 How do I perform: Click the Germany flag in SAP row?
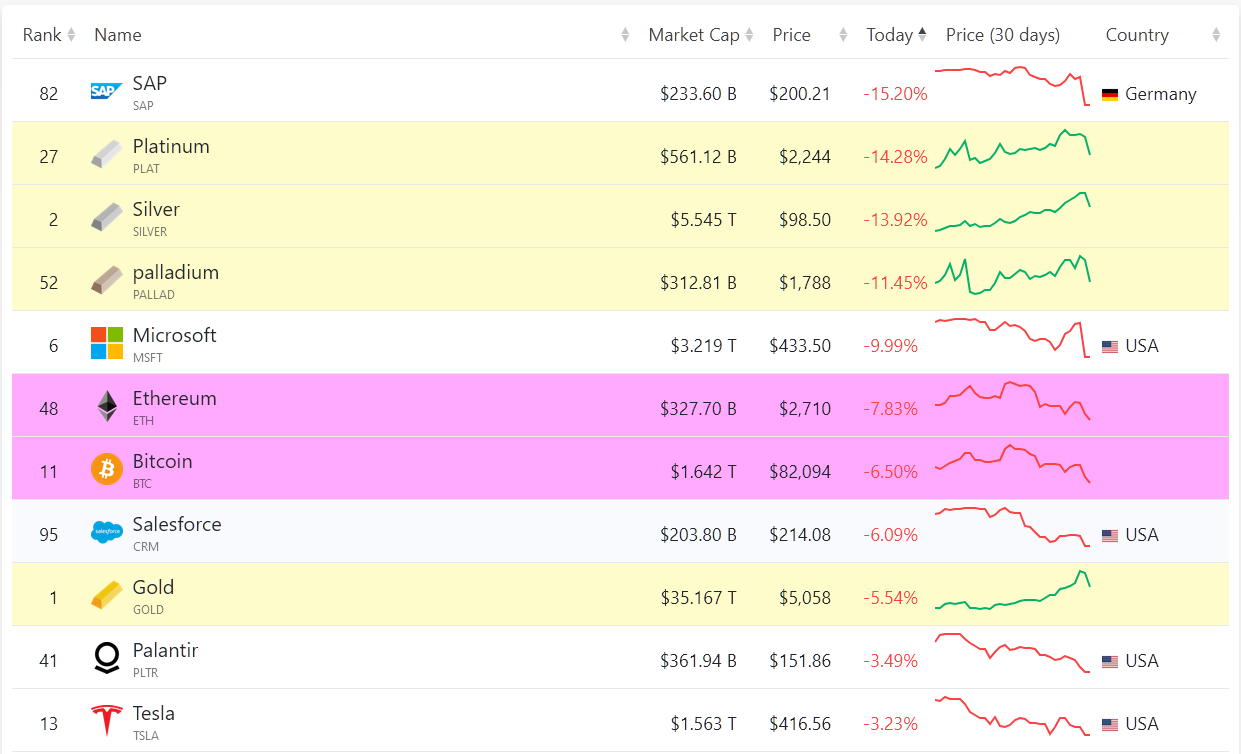1109,94
